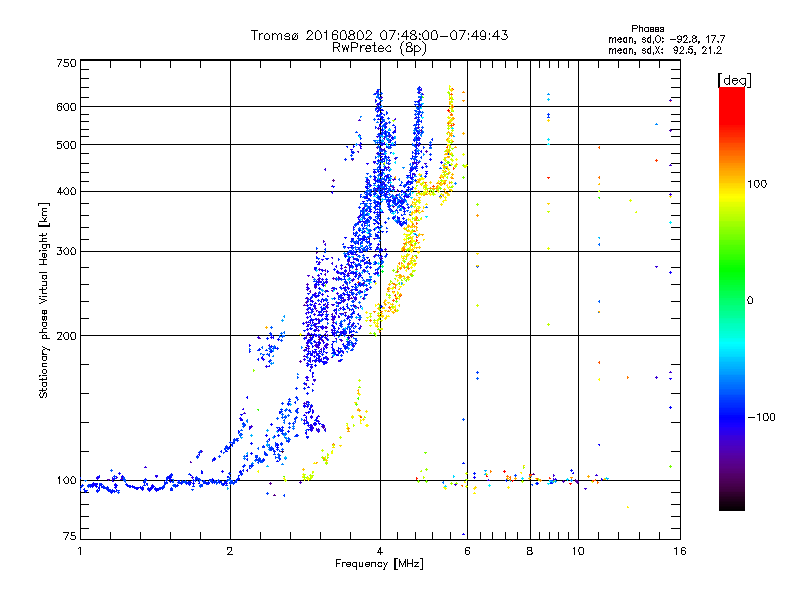Click the '[deg]' colorbar unit label
800x600 pixels.
(x=734, y=80)
